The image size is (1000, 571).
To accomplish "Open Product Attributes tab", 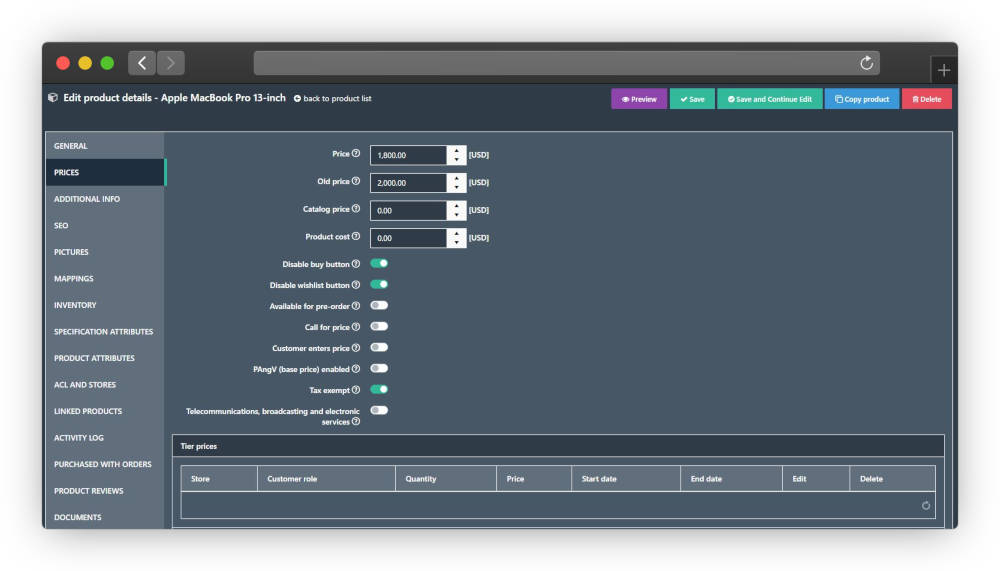I will click(x=105, y=358).
